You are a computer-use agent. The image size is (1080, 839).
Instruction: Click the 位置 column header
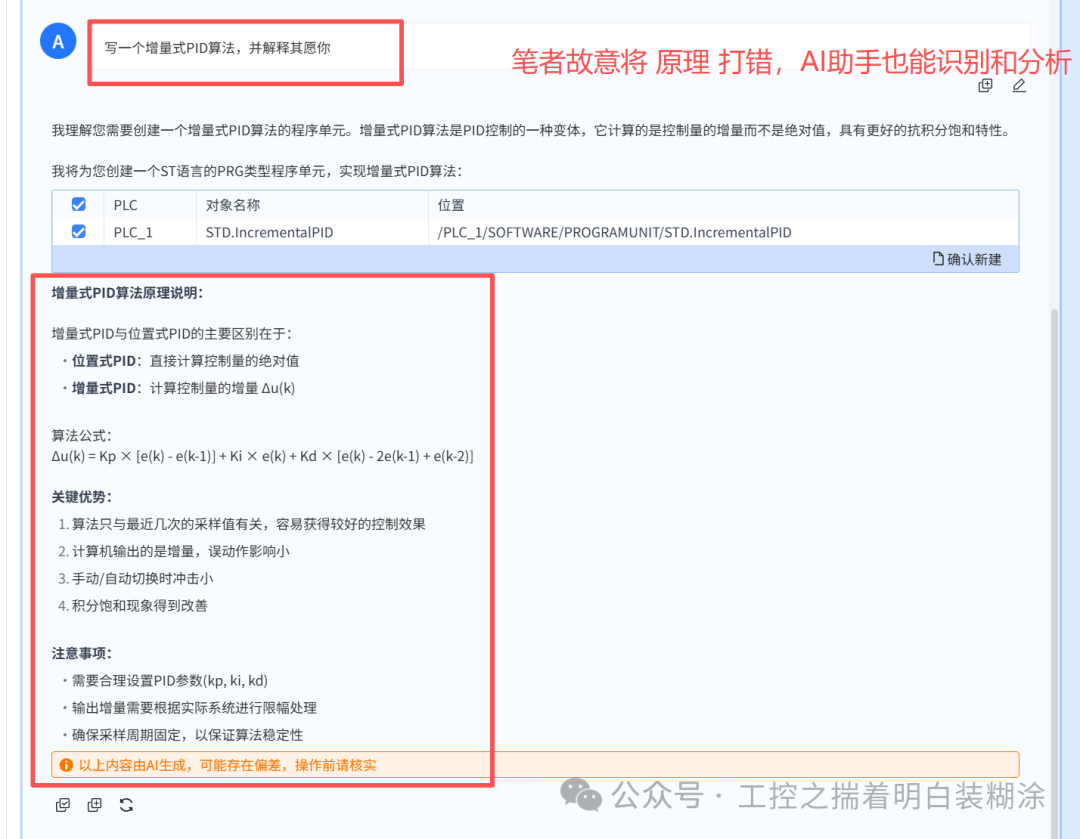click(451, 205)
